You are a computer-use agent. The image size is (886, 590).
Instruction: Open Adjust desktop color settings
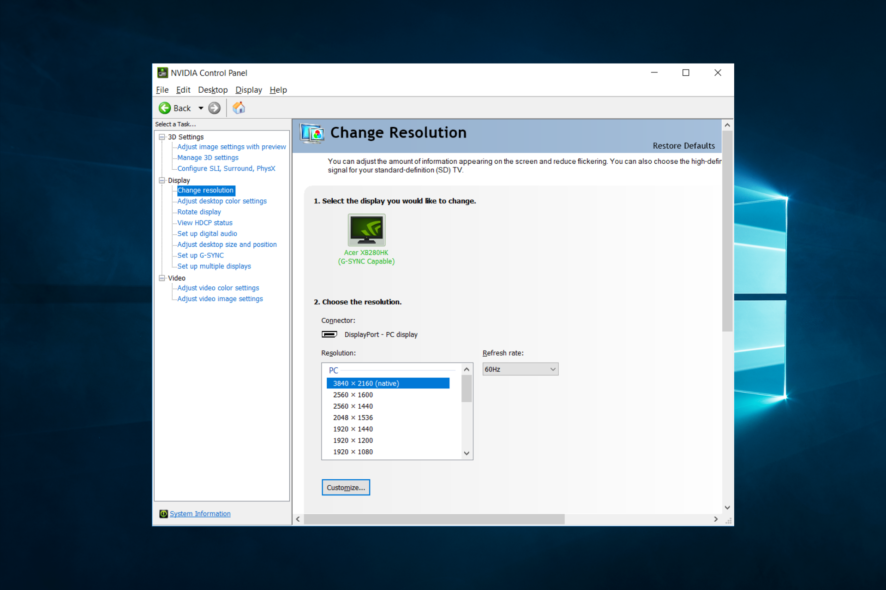[x=222, y=201]
